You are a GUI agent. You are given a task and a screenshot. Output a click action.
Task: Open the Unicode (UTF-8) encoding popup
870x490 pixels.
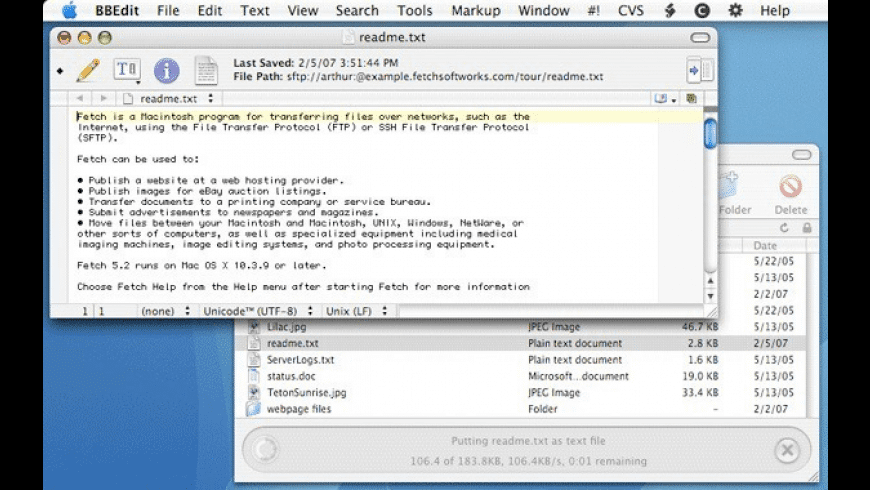257,311
